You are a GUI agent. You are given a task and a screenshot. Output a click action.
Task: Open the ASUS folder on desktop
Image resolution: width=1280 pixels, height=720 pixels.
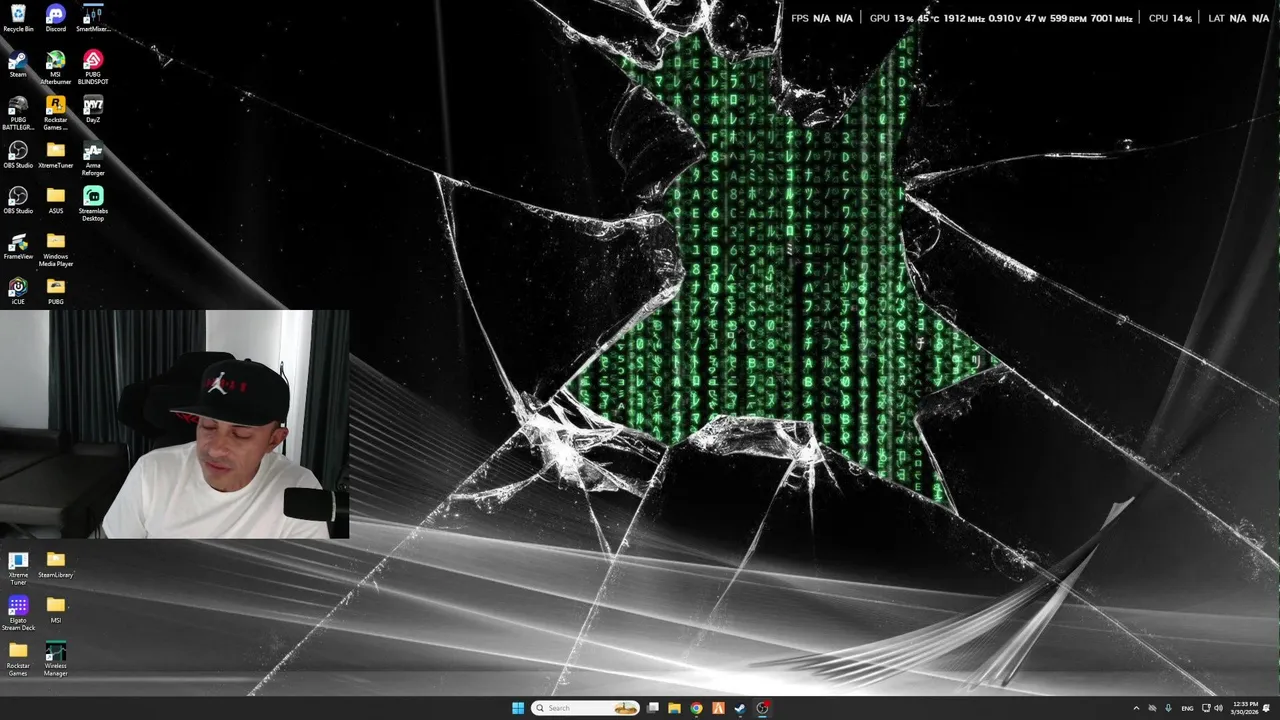tap(56, 200)
